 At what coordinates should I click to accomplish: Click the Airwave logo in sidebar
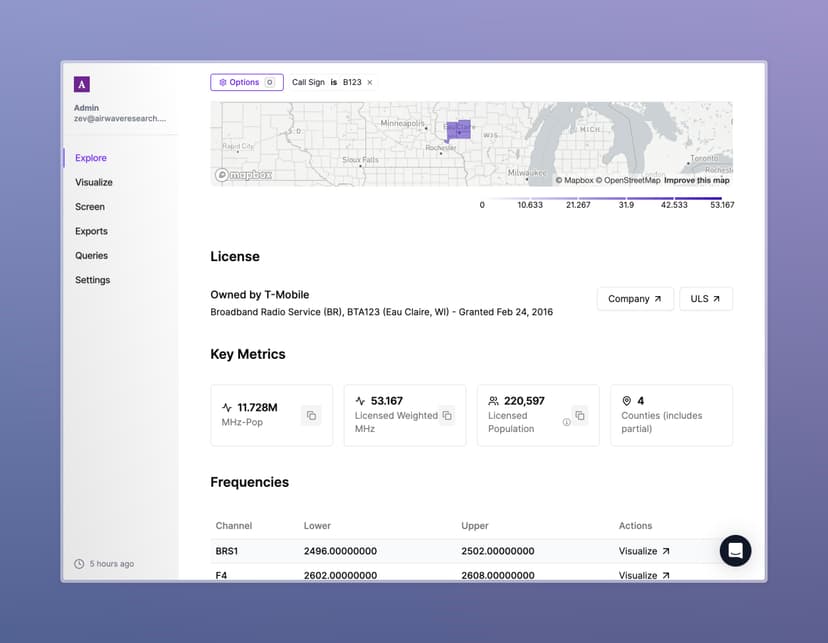tap(81, 83)
